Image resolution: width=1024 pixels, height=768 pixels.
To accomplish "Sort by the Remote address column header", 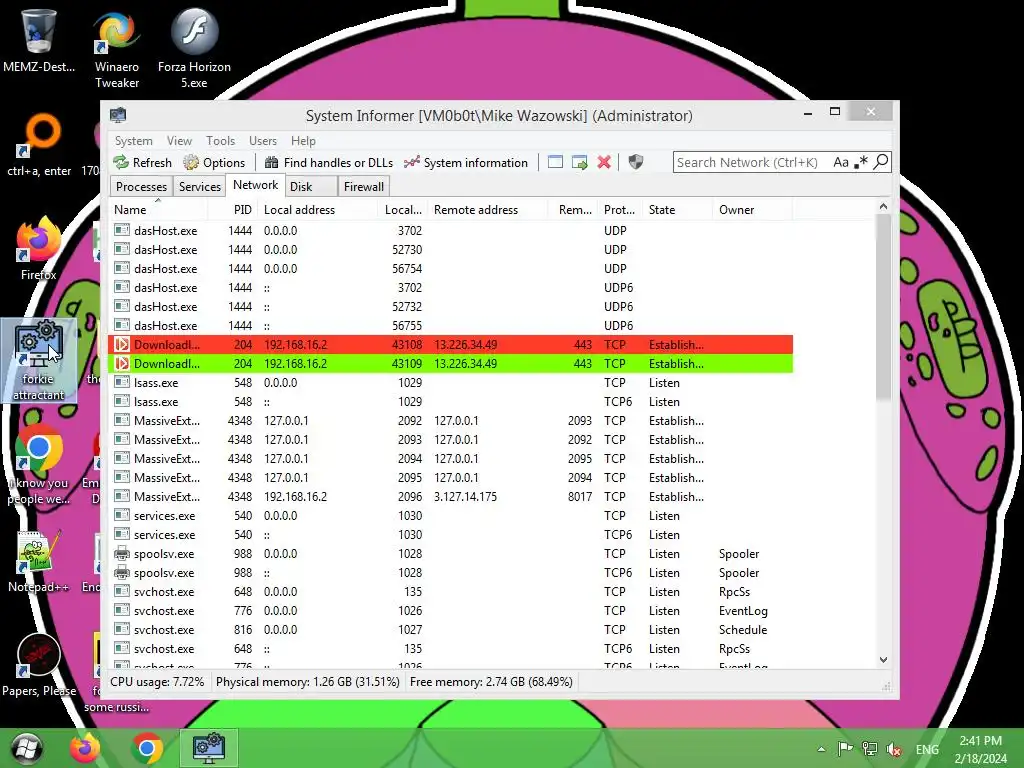I will click(x=487, y=210).
